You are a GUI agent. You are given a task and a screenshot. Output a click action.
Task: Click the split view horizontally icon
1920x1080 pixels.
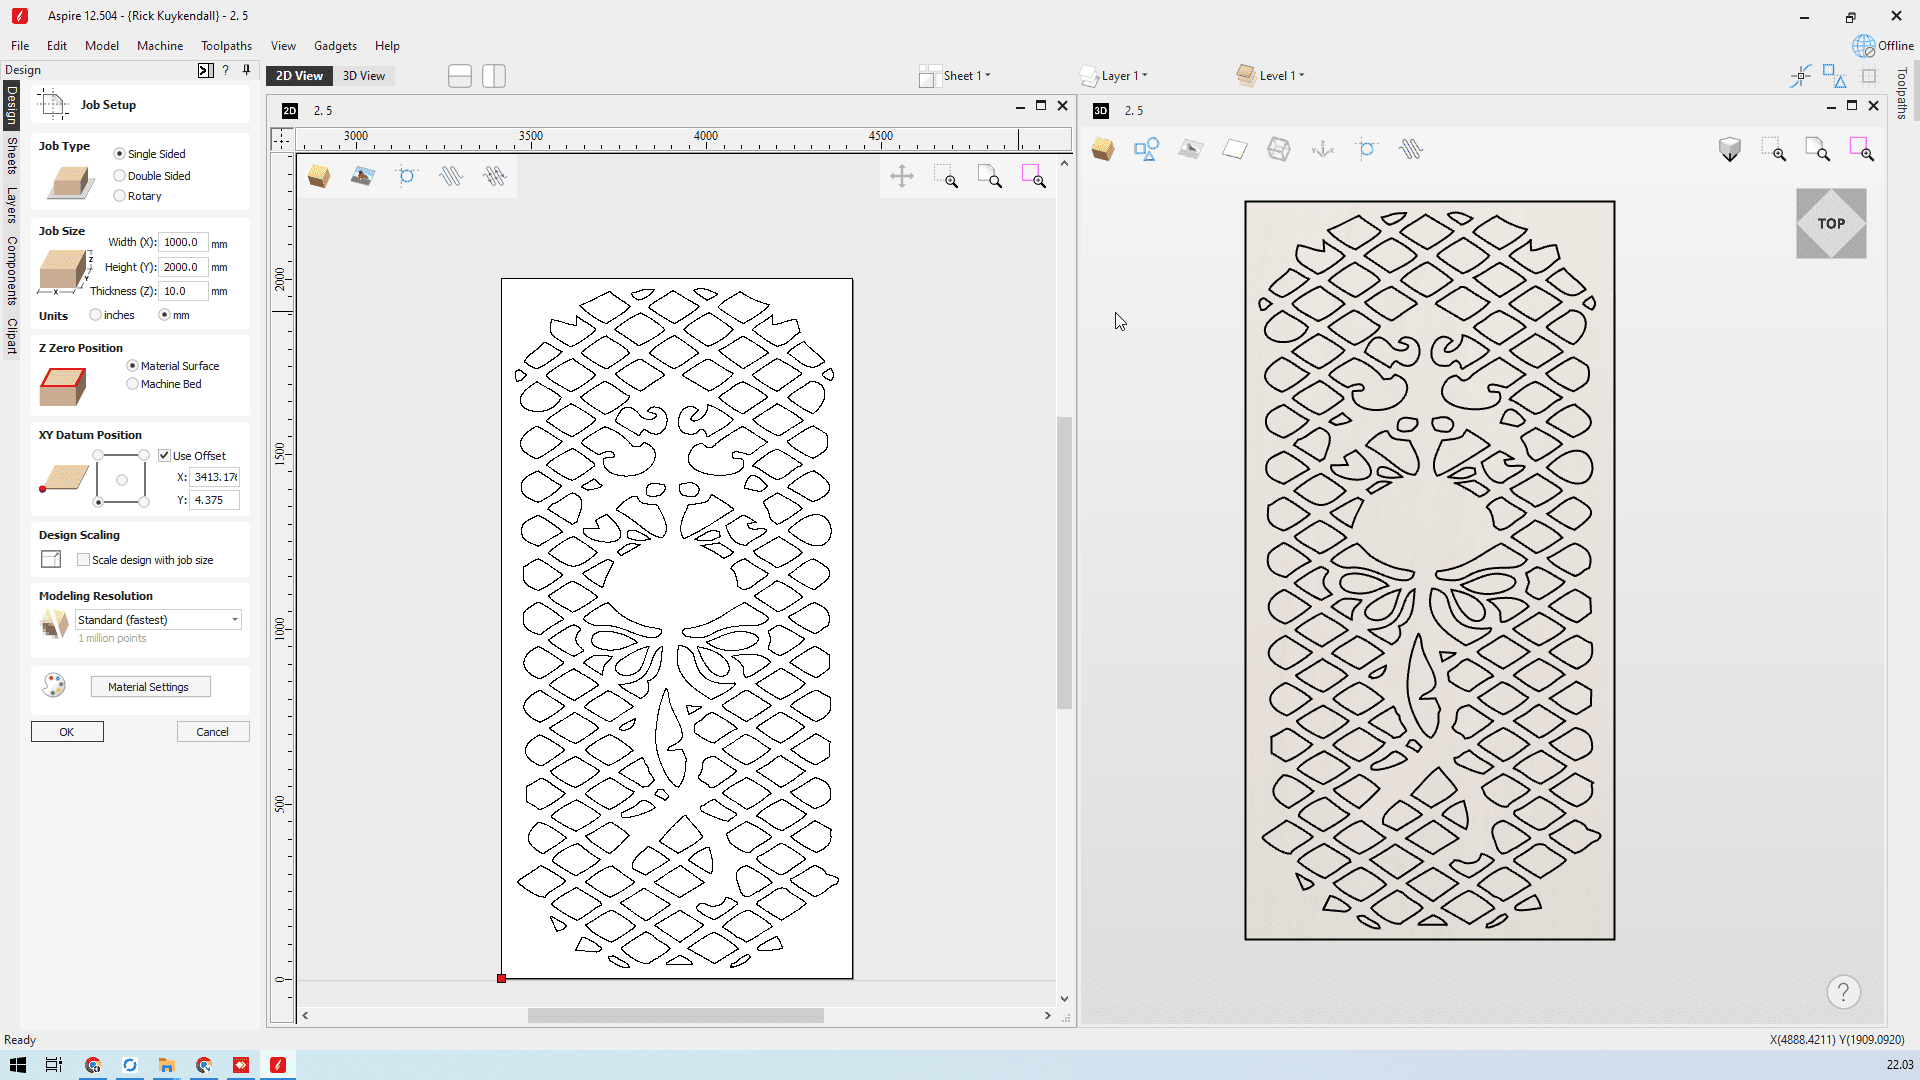pyautogui.click(x=460, y=76)
